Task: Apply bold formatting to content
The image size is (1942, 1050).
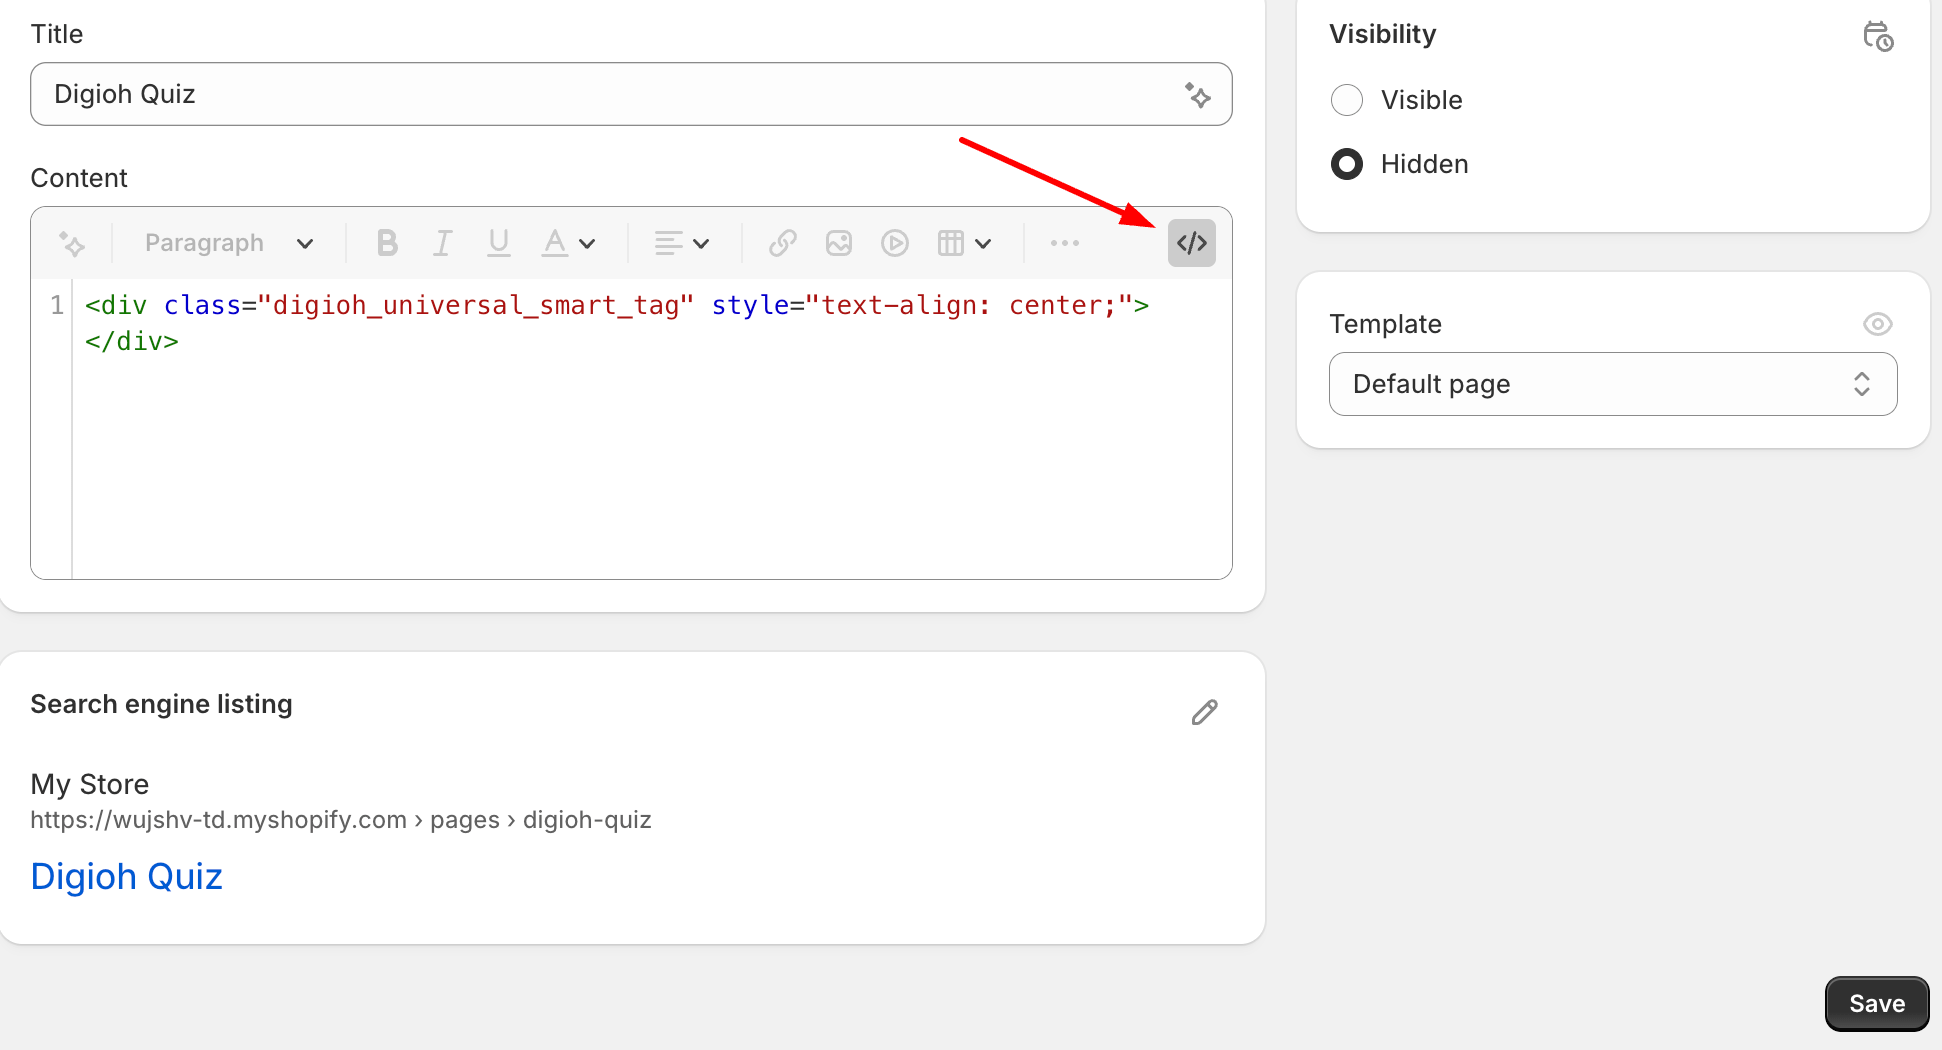Action: tap(387, 242)
